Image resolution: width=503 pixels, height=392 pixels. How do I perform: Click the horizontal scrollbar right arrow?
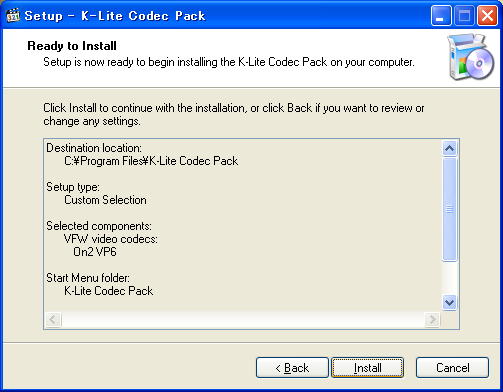(432, 319)
